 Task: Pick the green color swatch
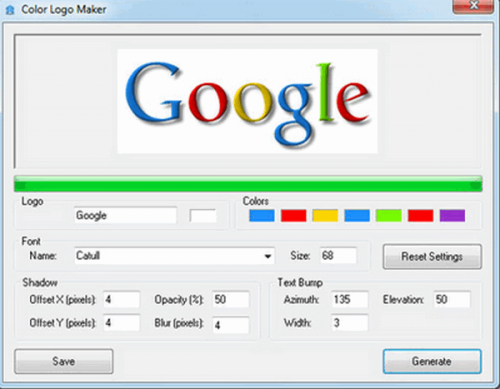(389, 215)
